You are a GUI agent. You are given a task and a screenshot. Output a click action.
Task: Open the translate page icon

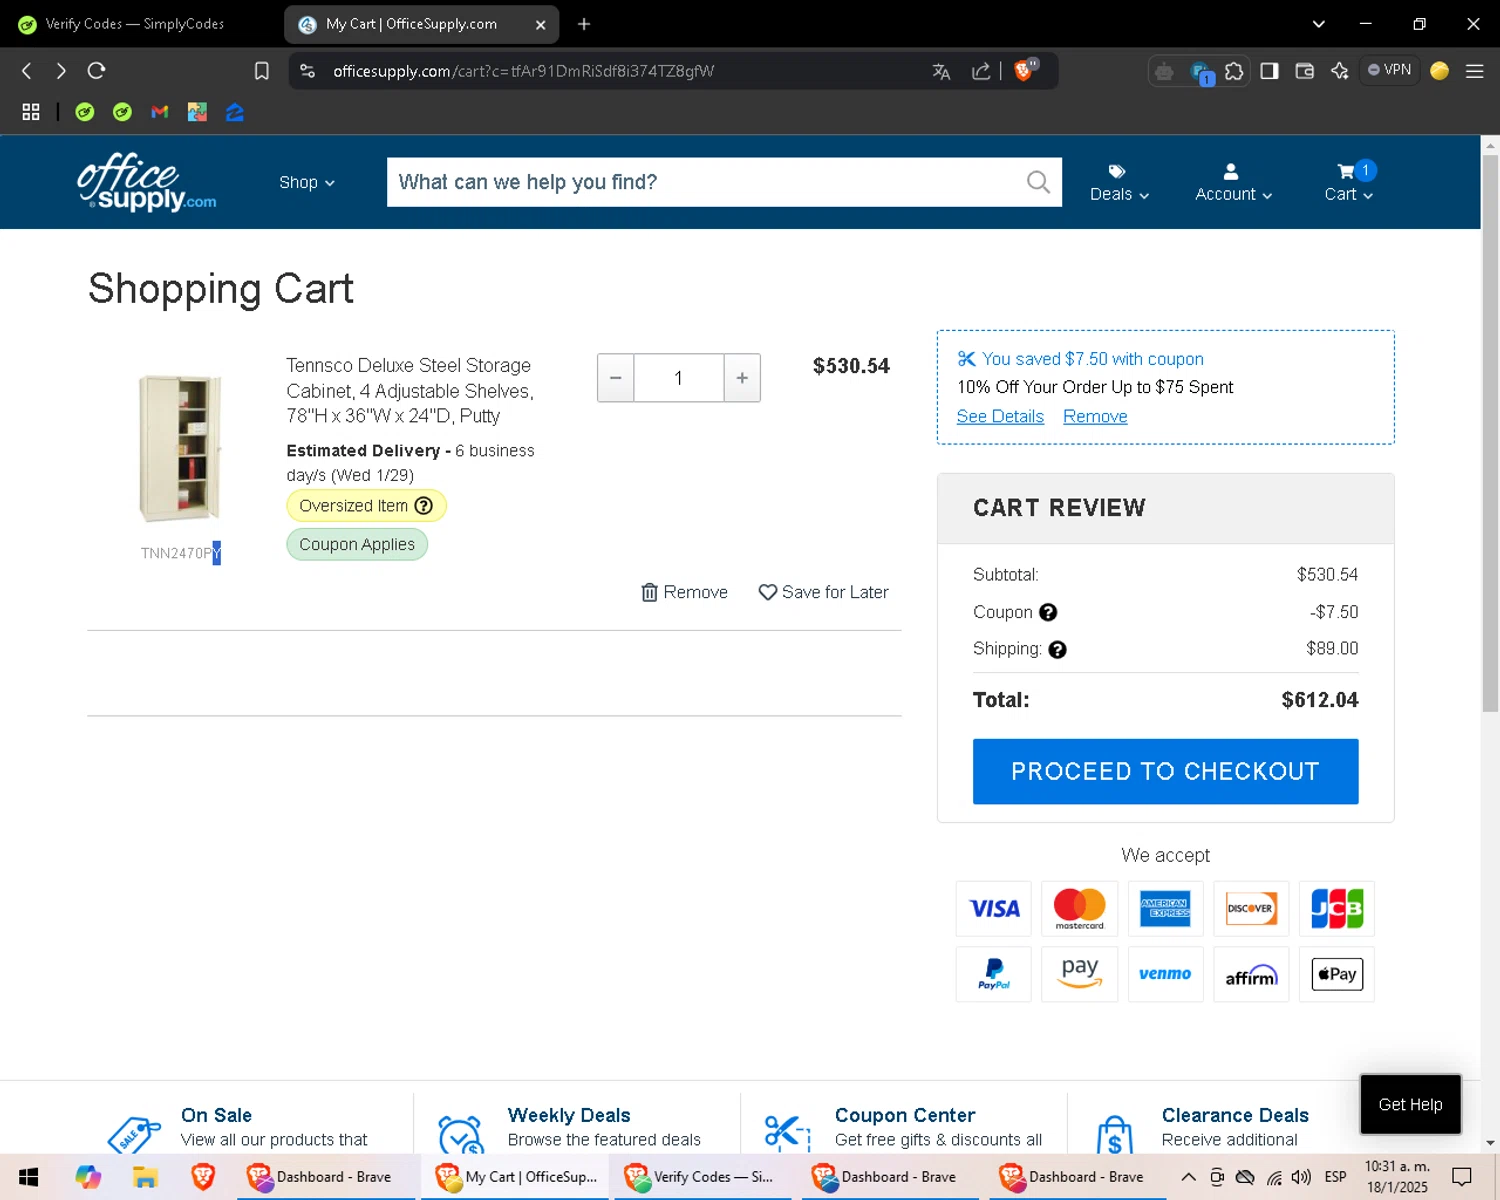(x=941, y=71)
